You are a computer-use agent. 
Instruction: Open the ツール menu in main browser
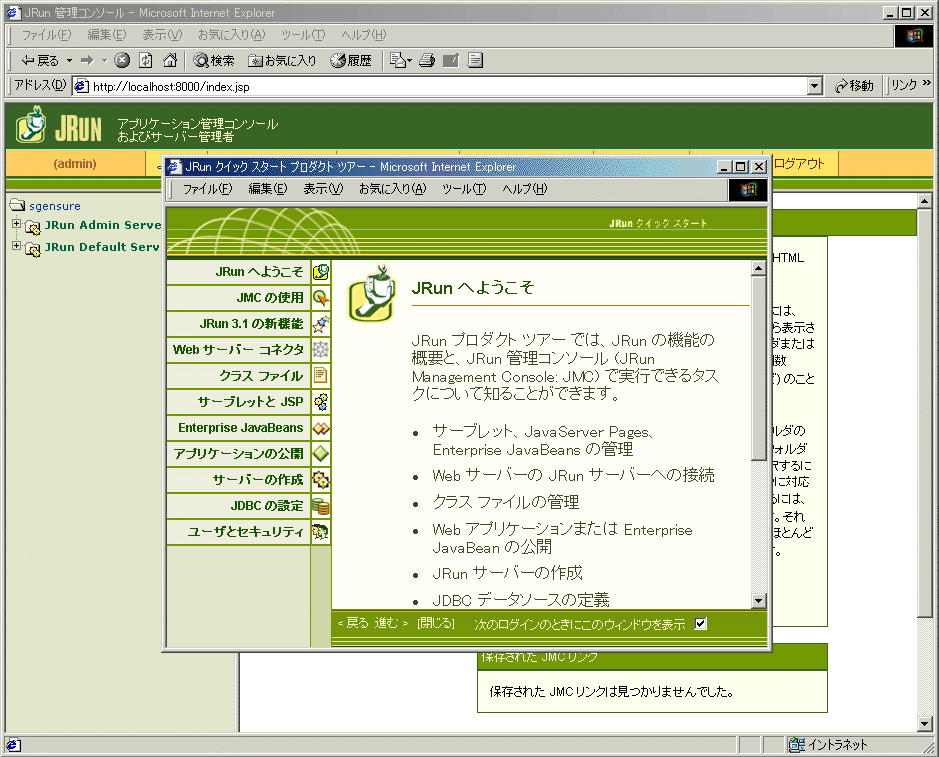click(302, 35)
